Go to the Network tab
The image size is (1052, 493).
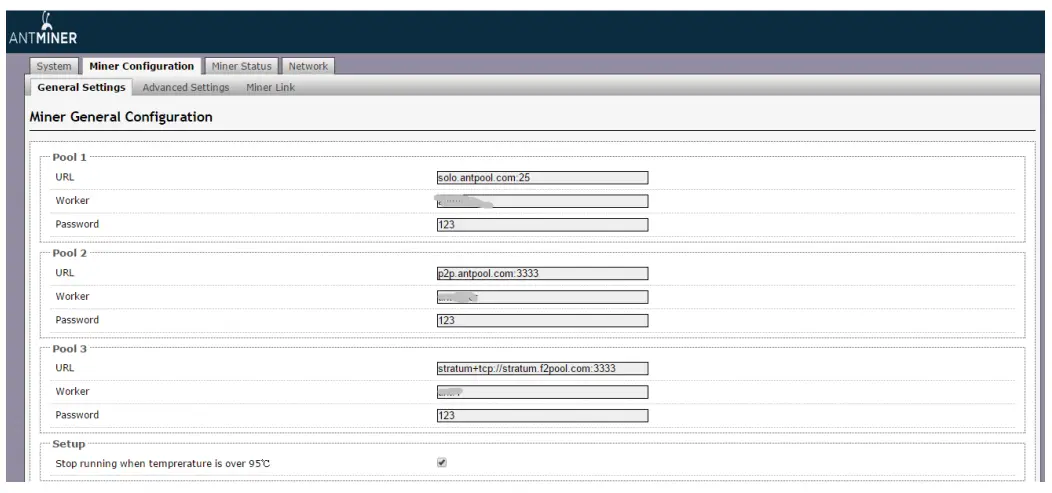point(308,66)
